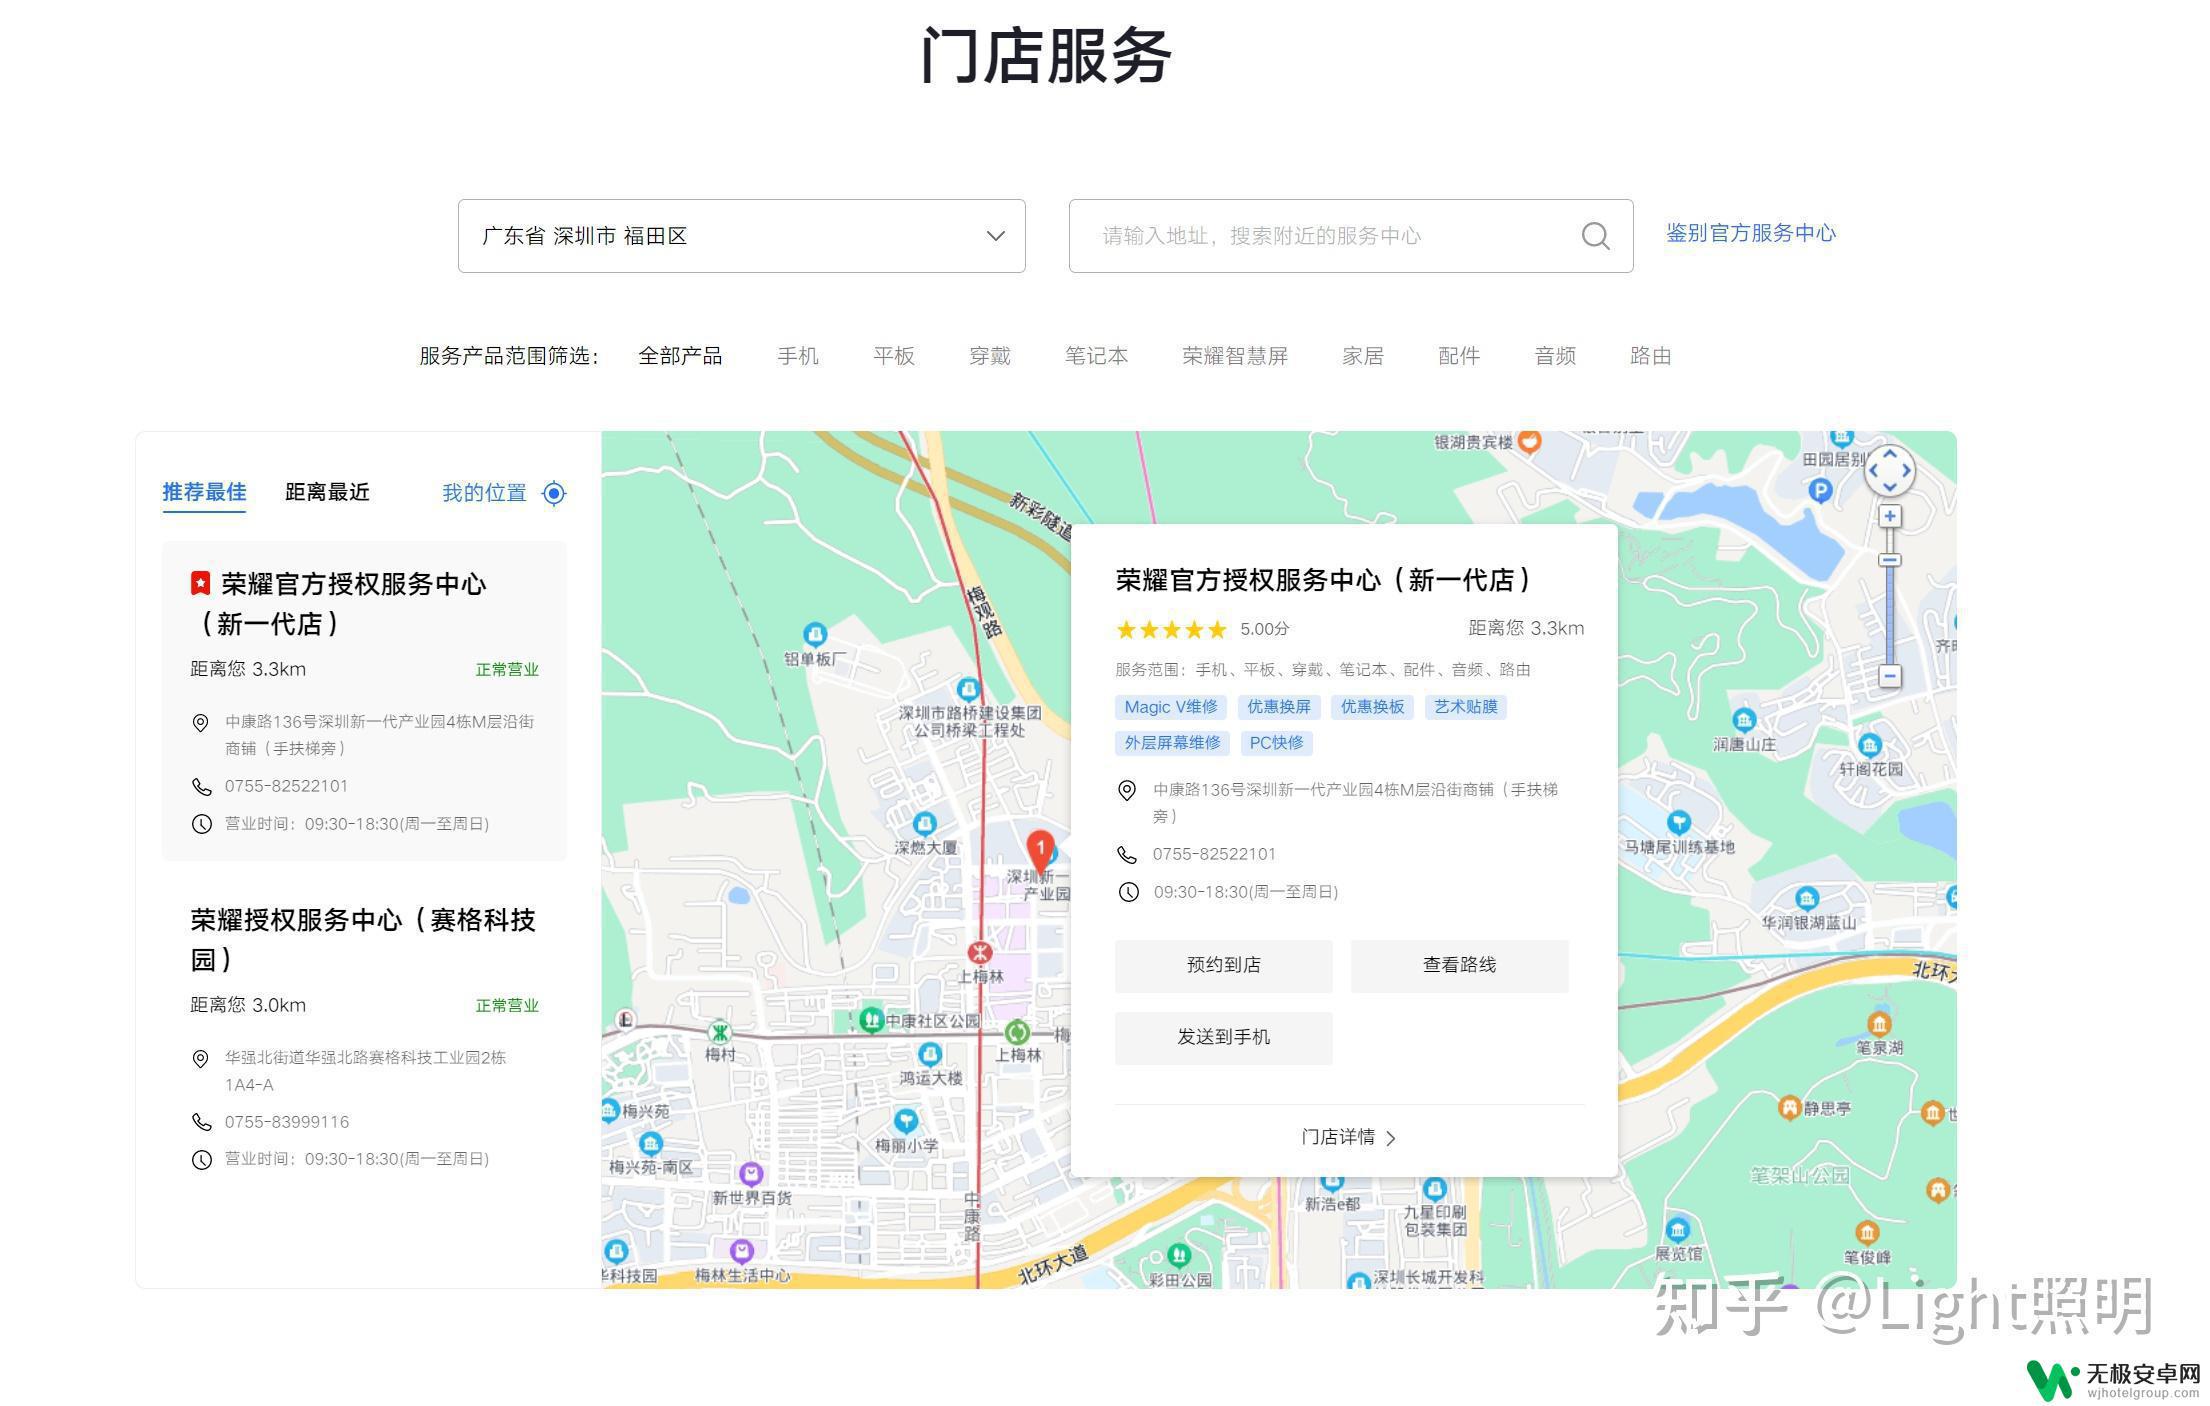Click the 查看路线 button
Screen dimensions: 2210x1406
pos(1459,965)
